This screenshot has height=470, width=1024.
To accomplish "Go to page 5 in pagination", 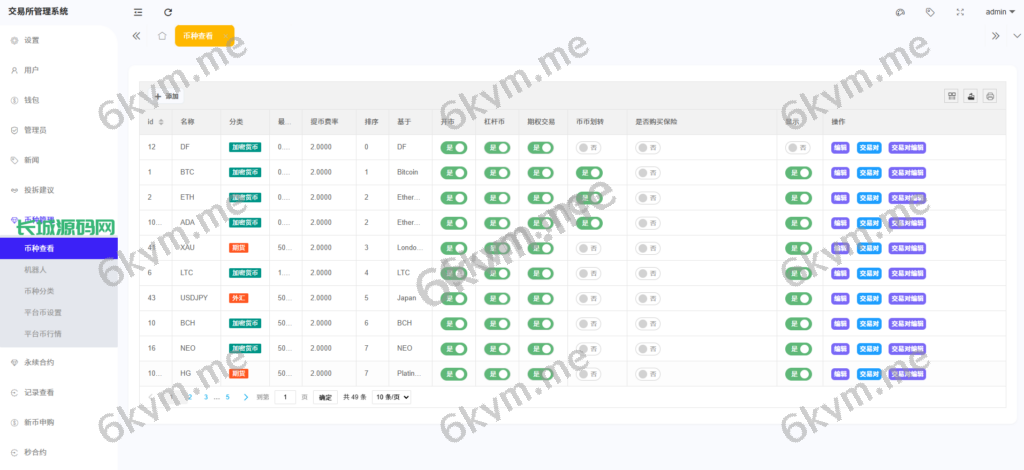I will [x=227, y=397].
